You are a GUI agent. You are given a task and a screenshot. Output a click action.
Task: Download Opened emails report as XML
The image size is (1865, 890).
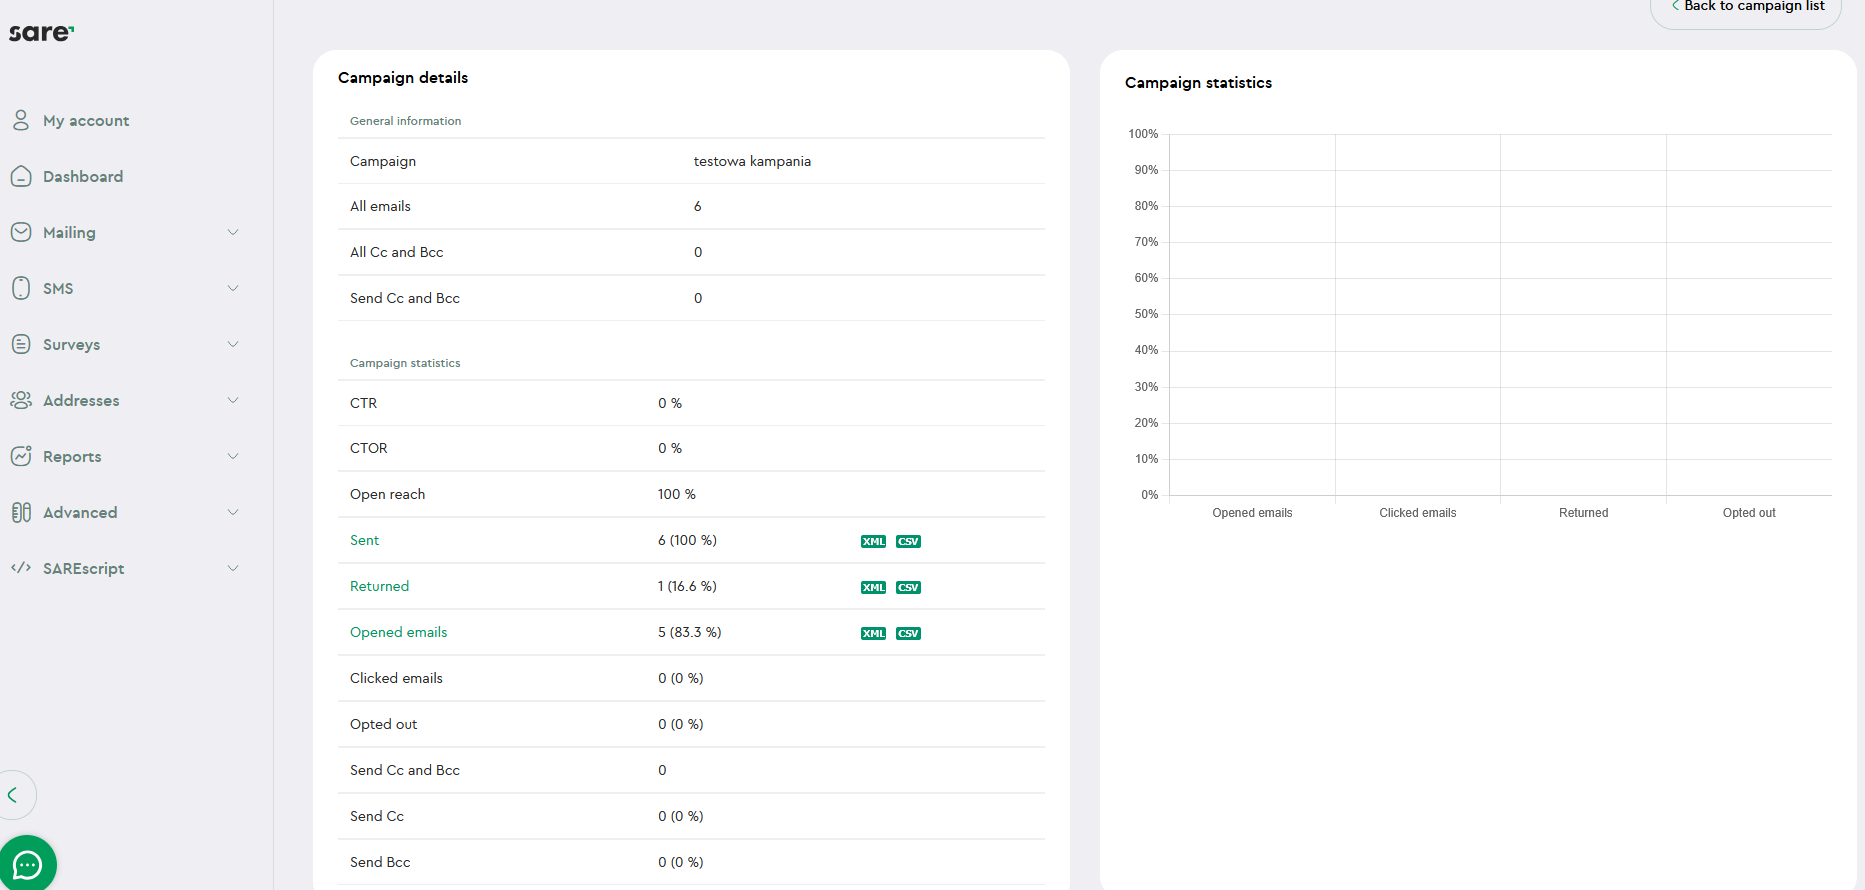click(x=873, y=633)
